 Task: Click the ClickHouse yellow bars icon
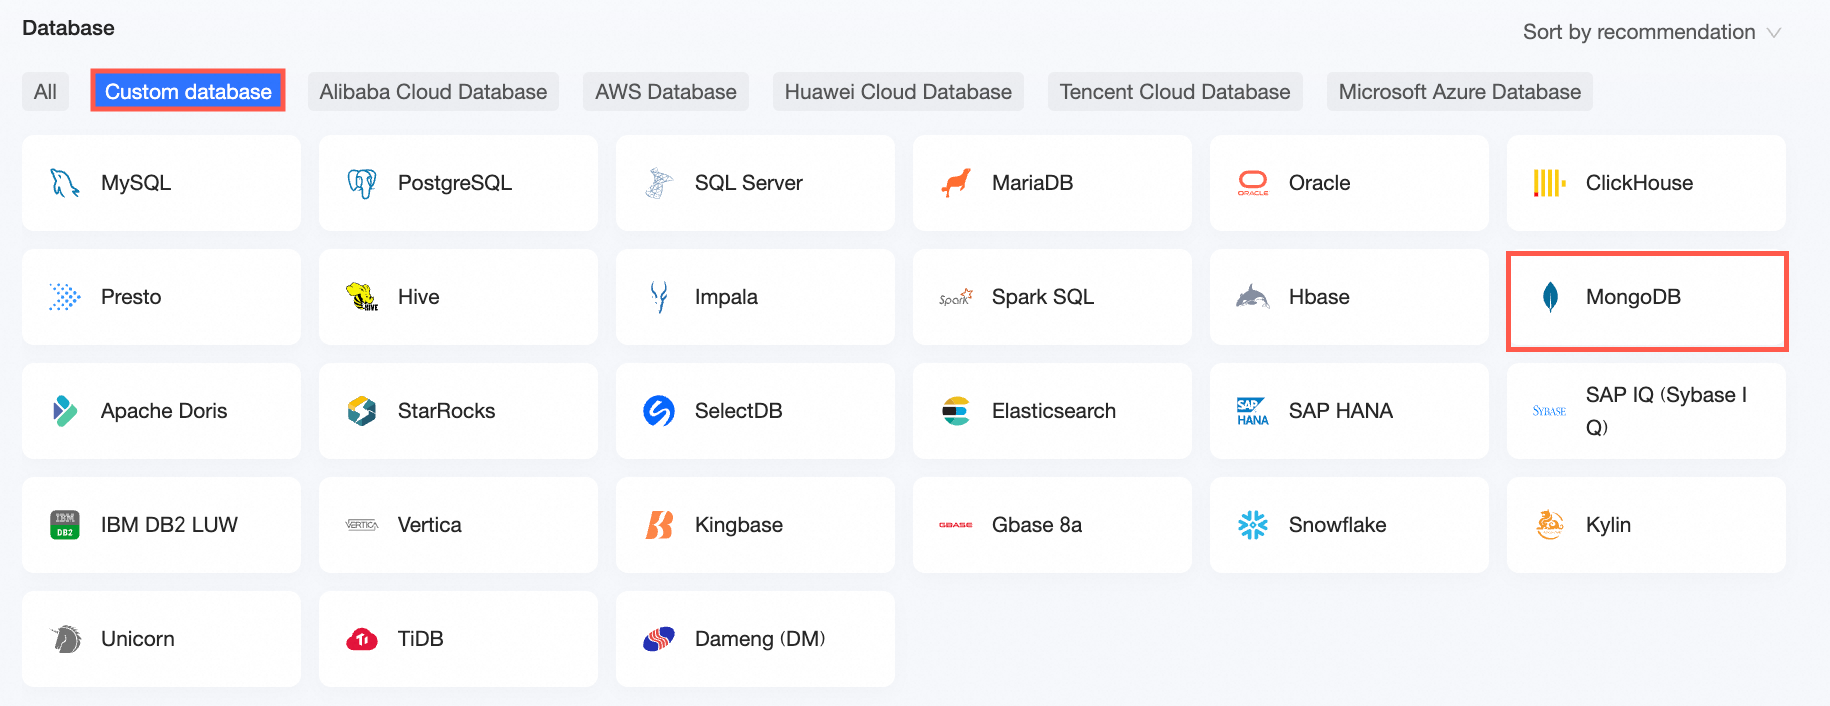(1550, 183)
